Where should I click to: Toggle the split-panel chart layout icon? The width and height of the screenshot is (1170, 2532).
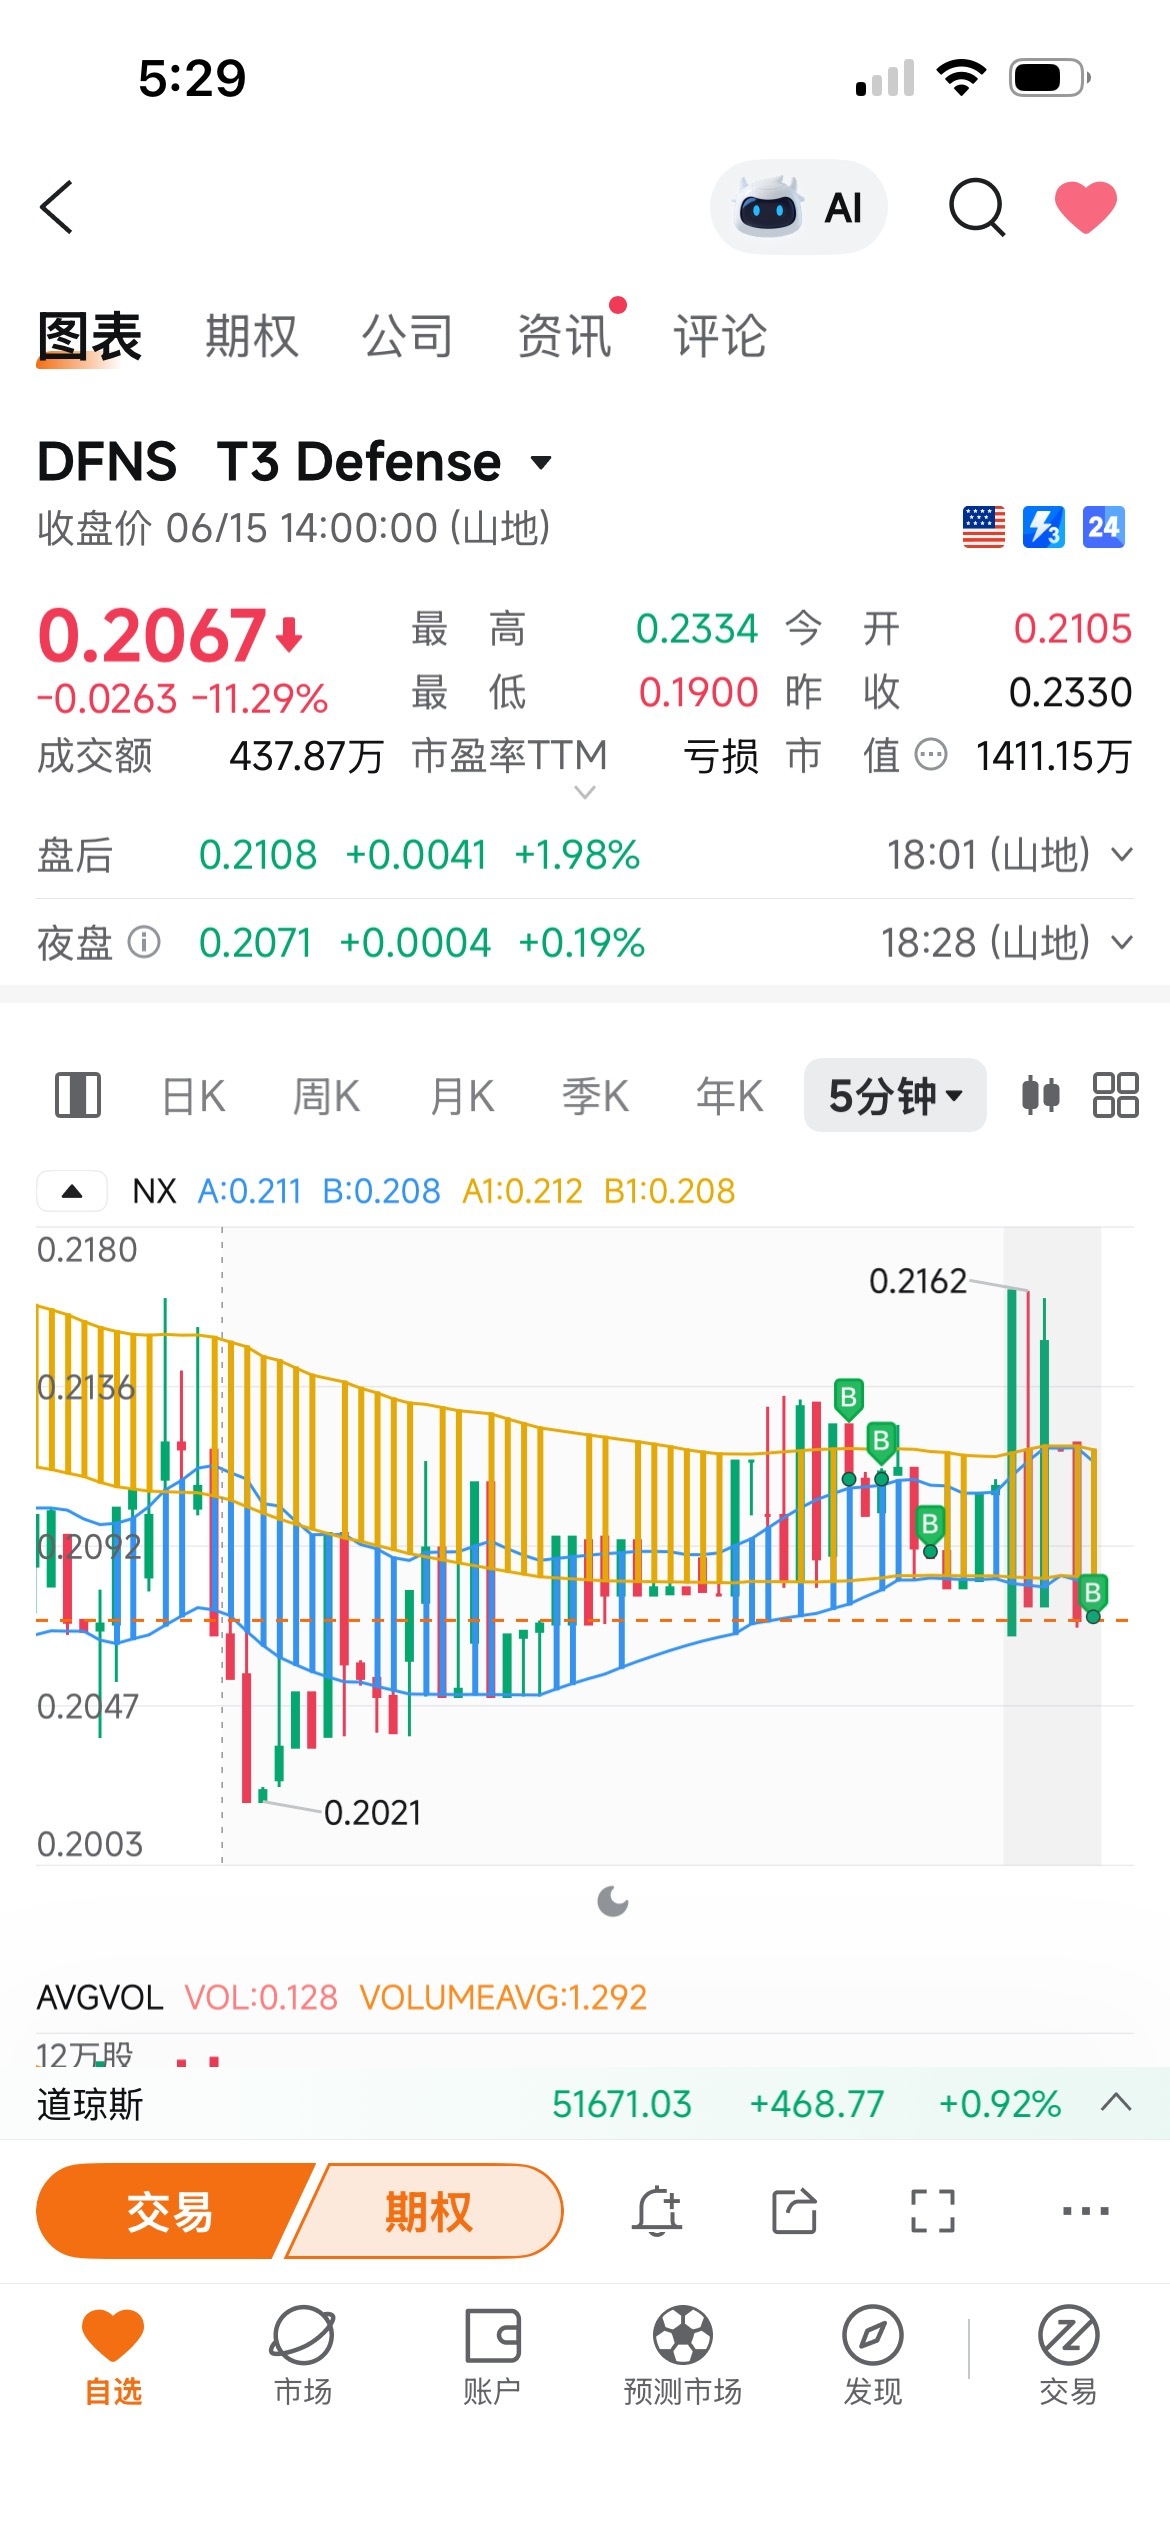[78, 1095]
